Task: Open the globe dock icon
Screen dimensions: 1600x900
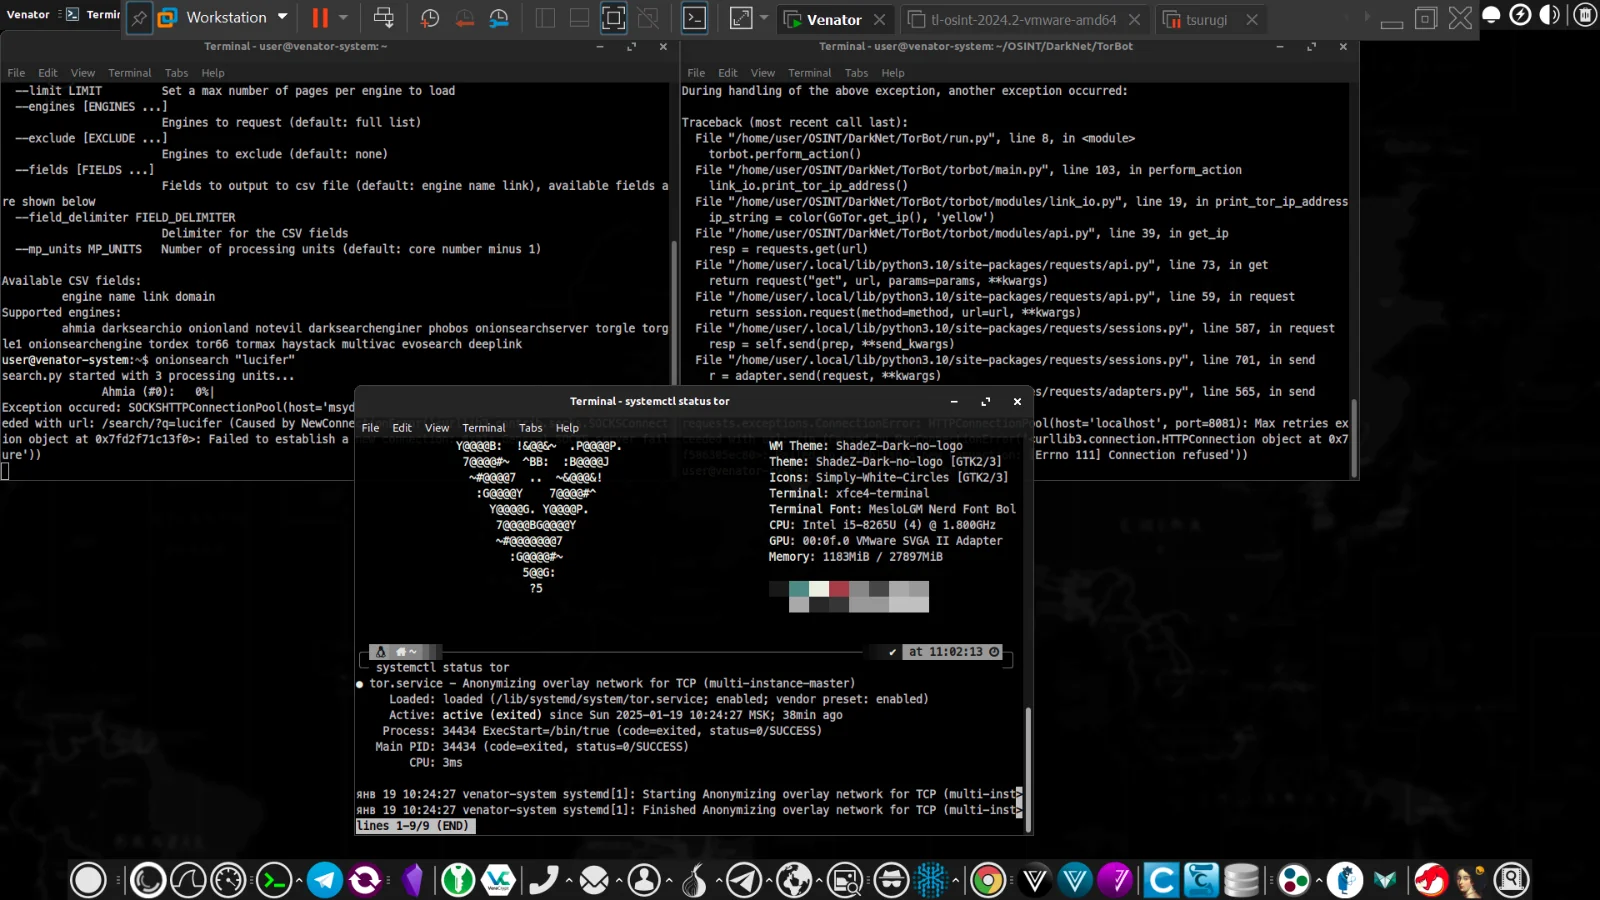Action: click(795, 880)
